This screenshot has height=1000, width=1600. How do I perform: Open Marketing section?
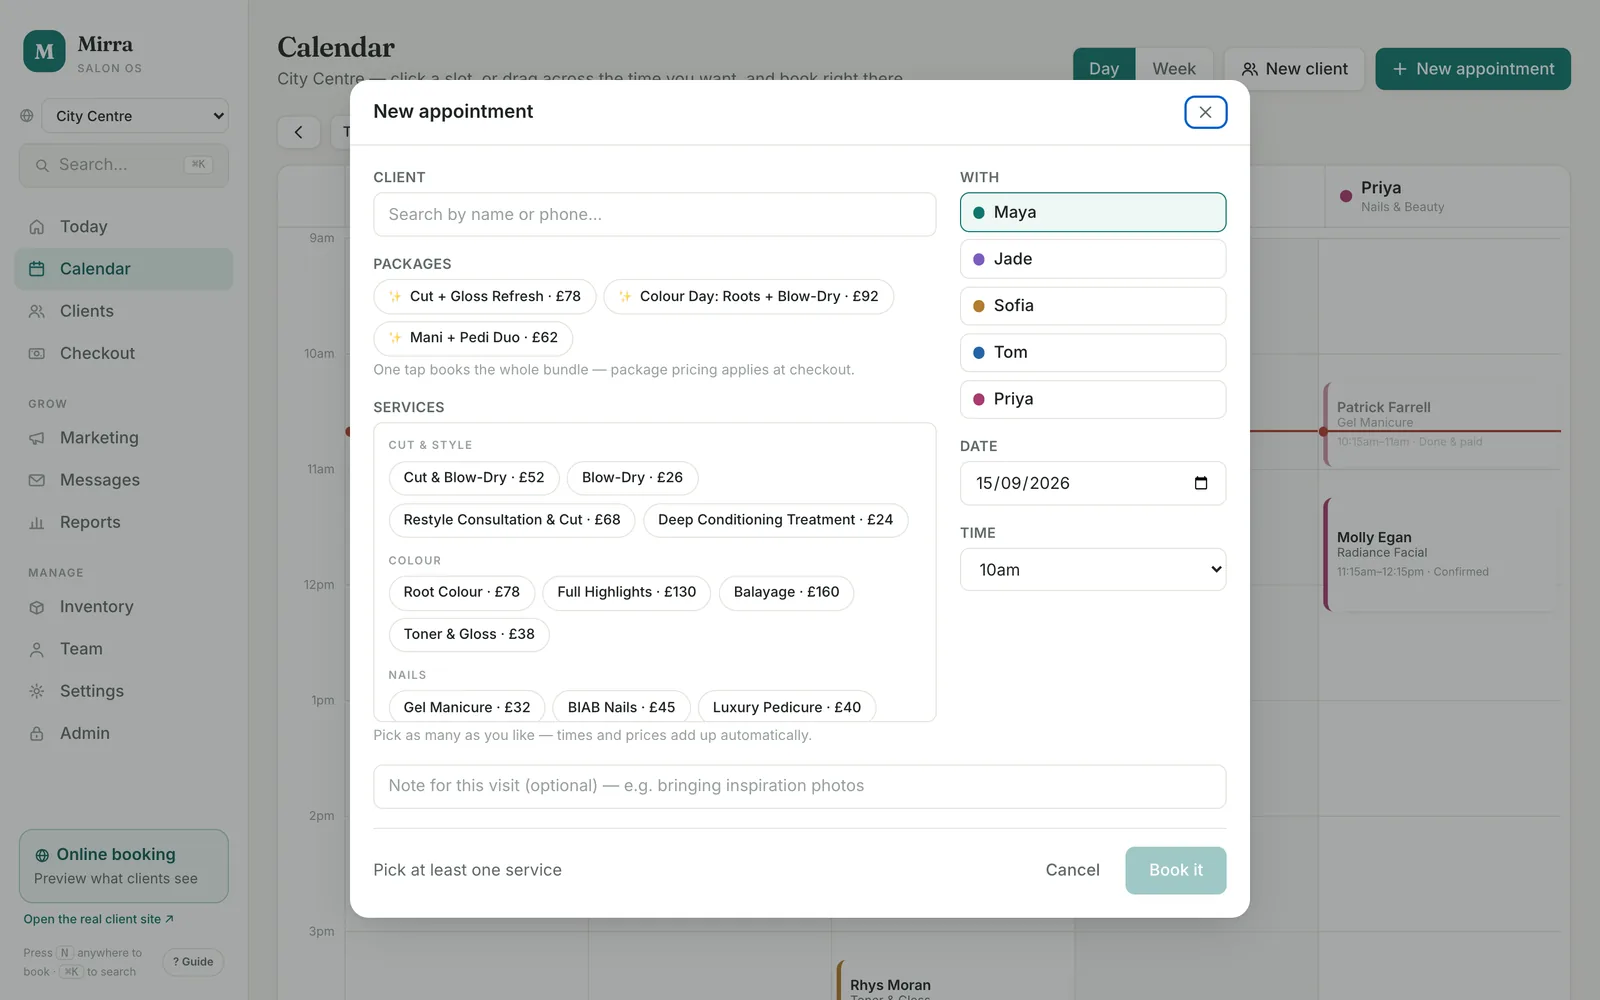tap(124, 438)
